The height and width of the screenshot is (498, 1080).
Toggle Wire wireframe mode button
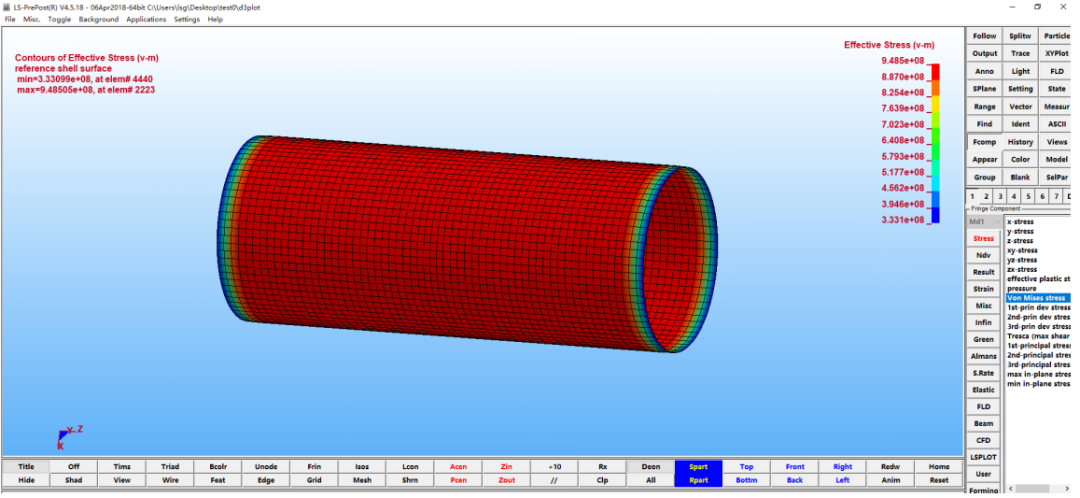pyautogui.click(x=170, y=480)
